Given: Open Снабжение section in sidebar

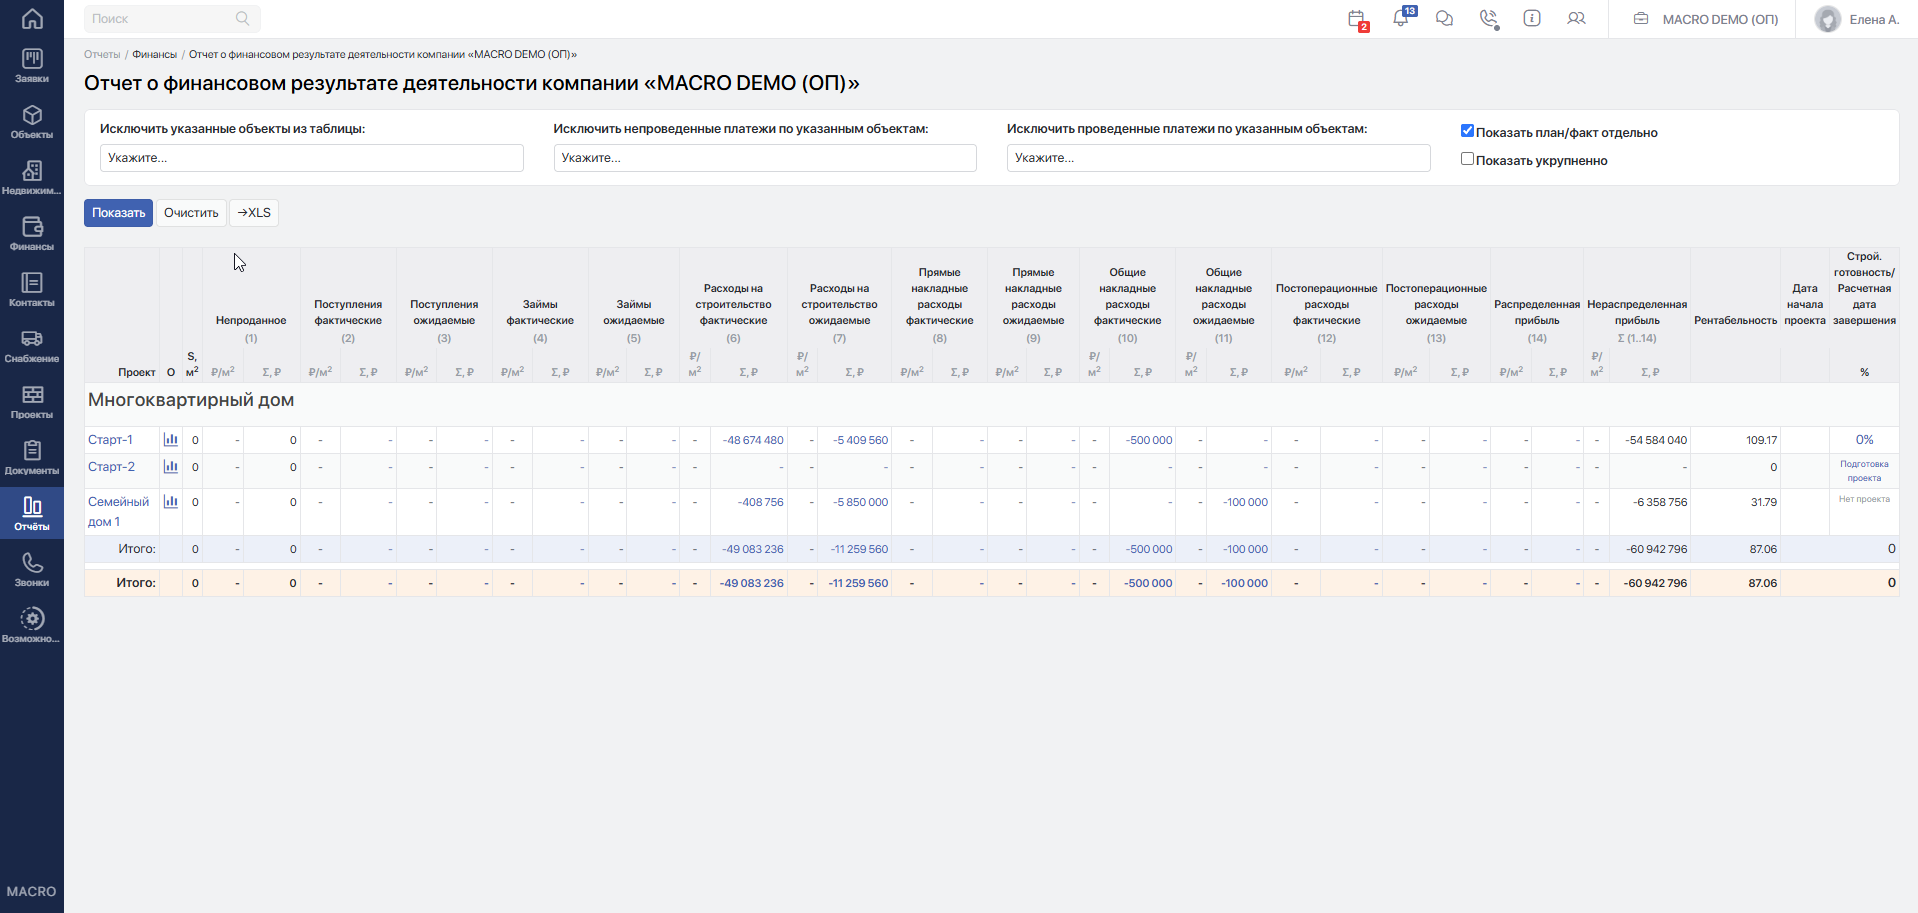Looking at the screenshot, I should [x=32, y=346].
